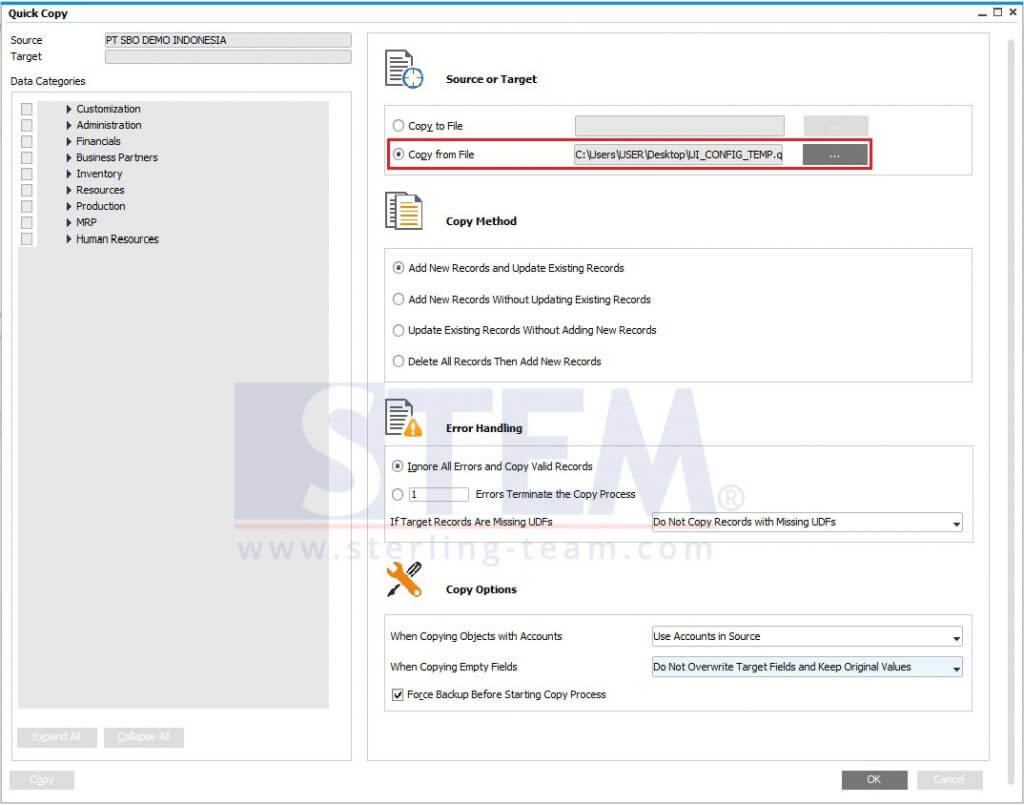
Task: Select the Copy to File option
Action: tap(397, 125)
